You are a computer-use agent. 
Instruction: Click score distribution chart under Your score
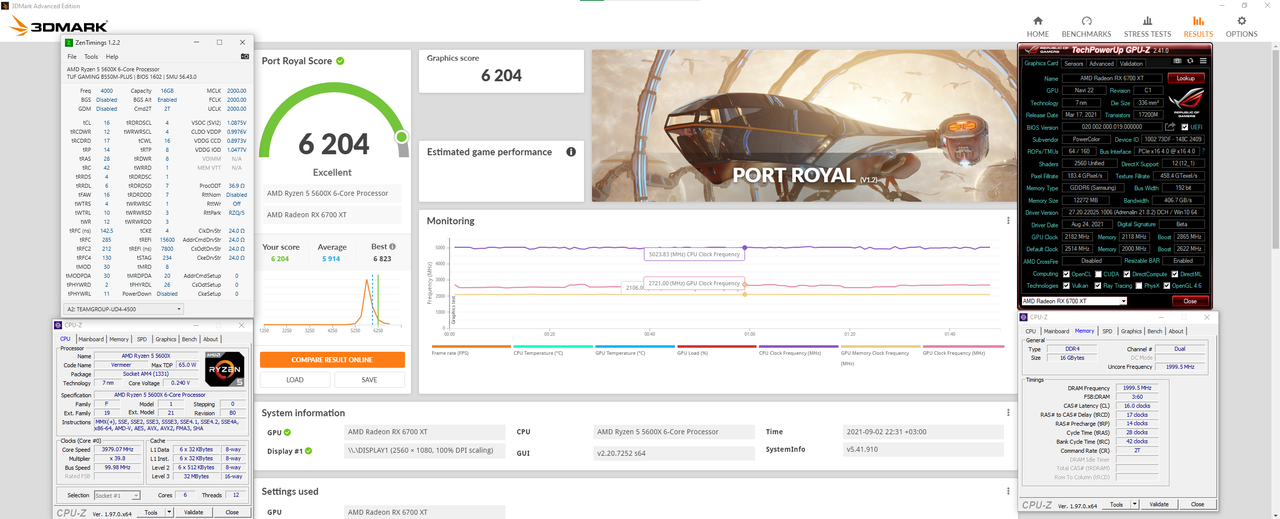point(332,302)
